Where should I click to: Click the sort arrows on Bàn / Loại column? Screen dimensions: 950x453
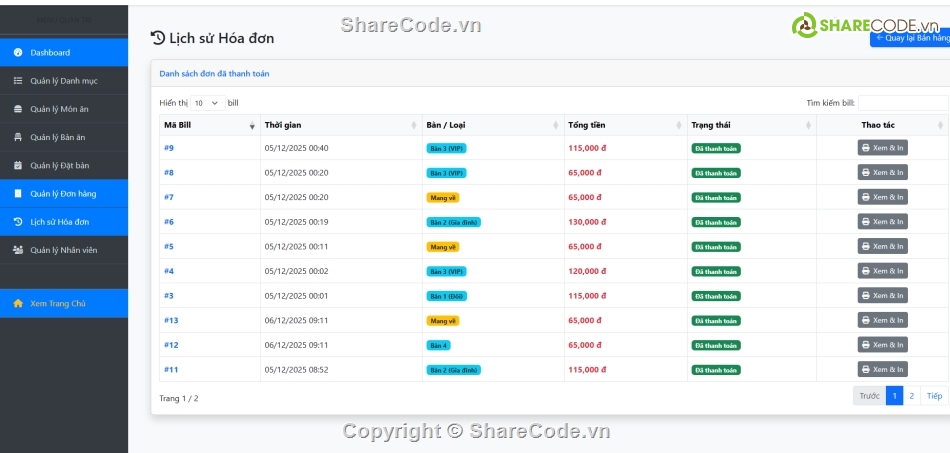click(x=556, y=125)
